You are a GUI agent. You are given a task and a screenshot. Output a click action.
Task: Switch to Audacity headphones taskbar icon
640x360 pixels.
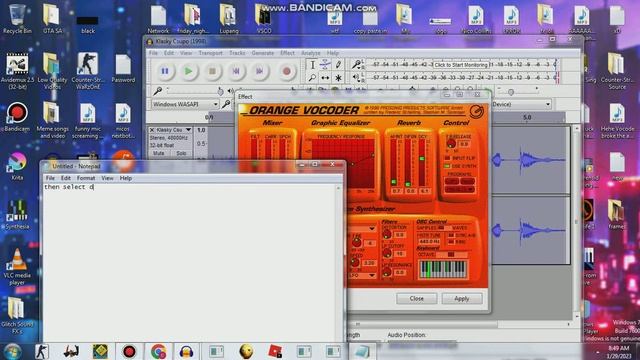[187, 351]
